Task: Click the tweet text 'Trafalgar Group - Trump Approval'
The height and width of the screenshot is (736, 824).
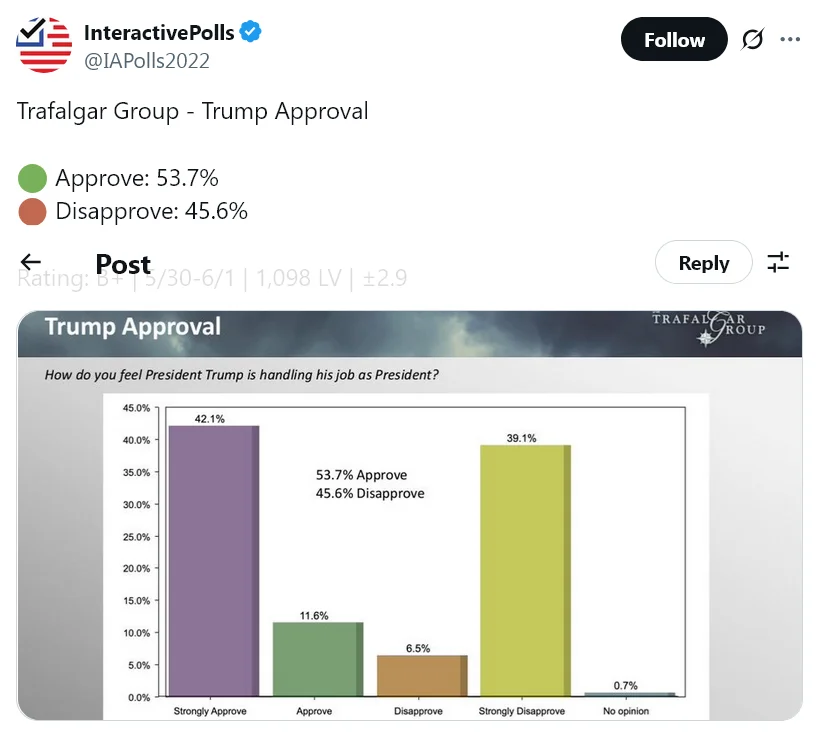Action: [193, 111]
